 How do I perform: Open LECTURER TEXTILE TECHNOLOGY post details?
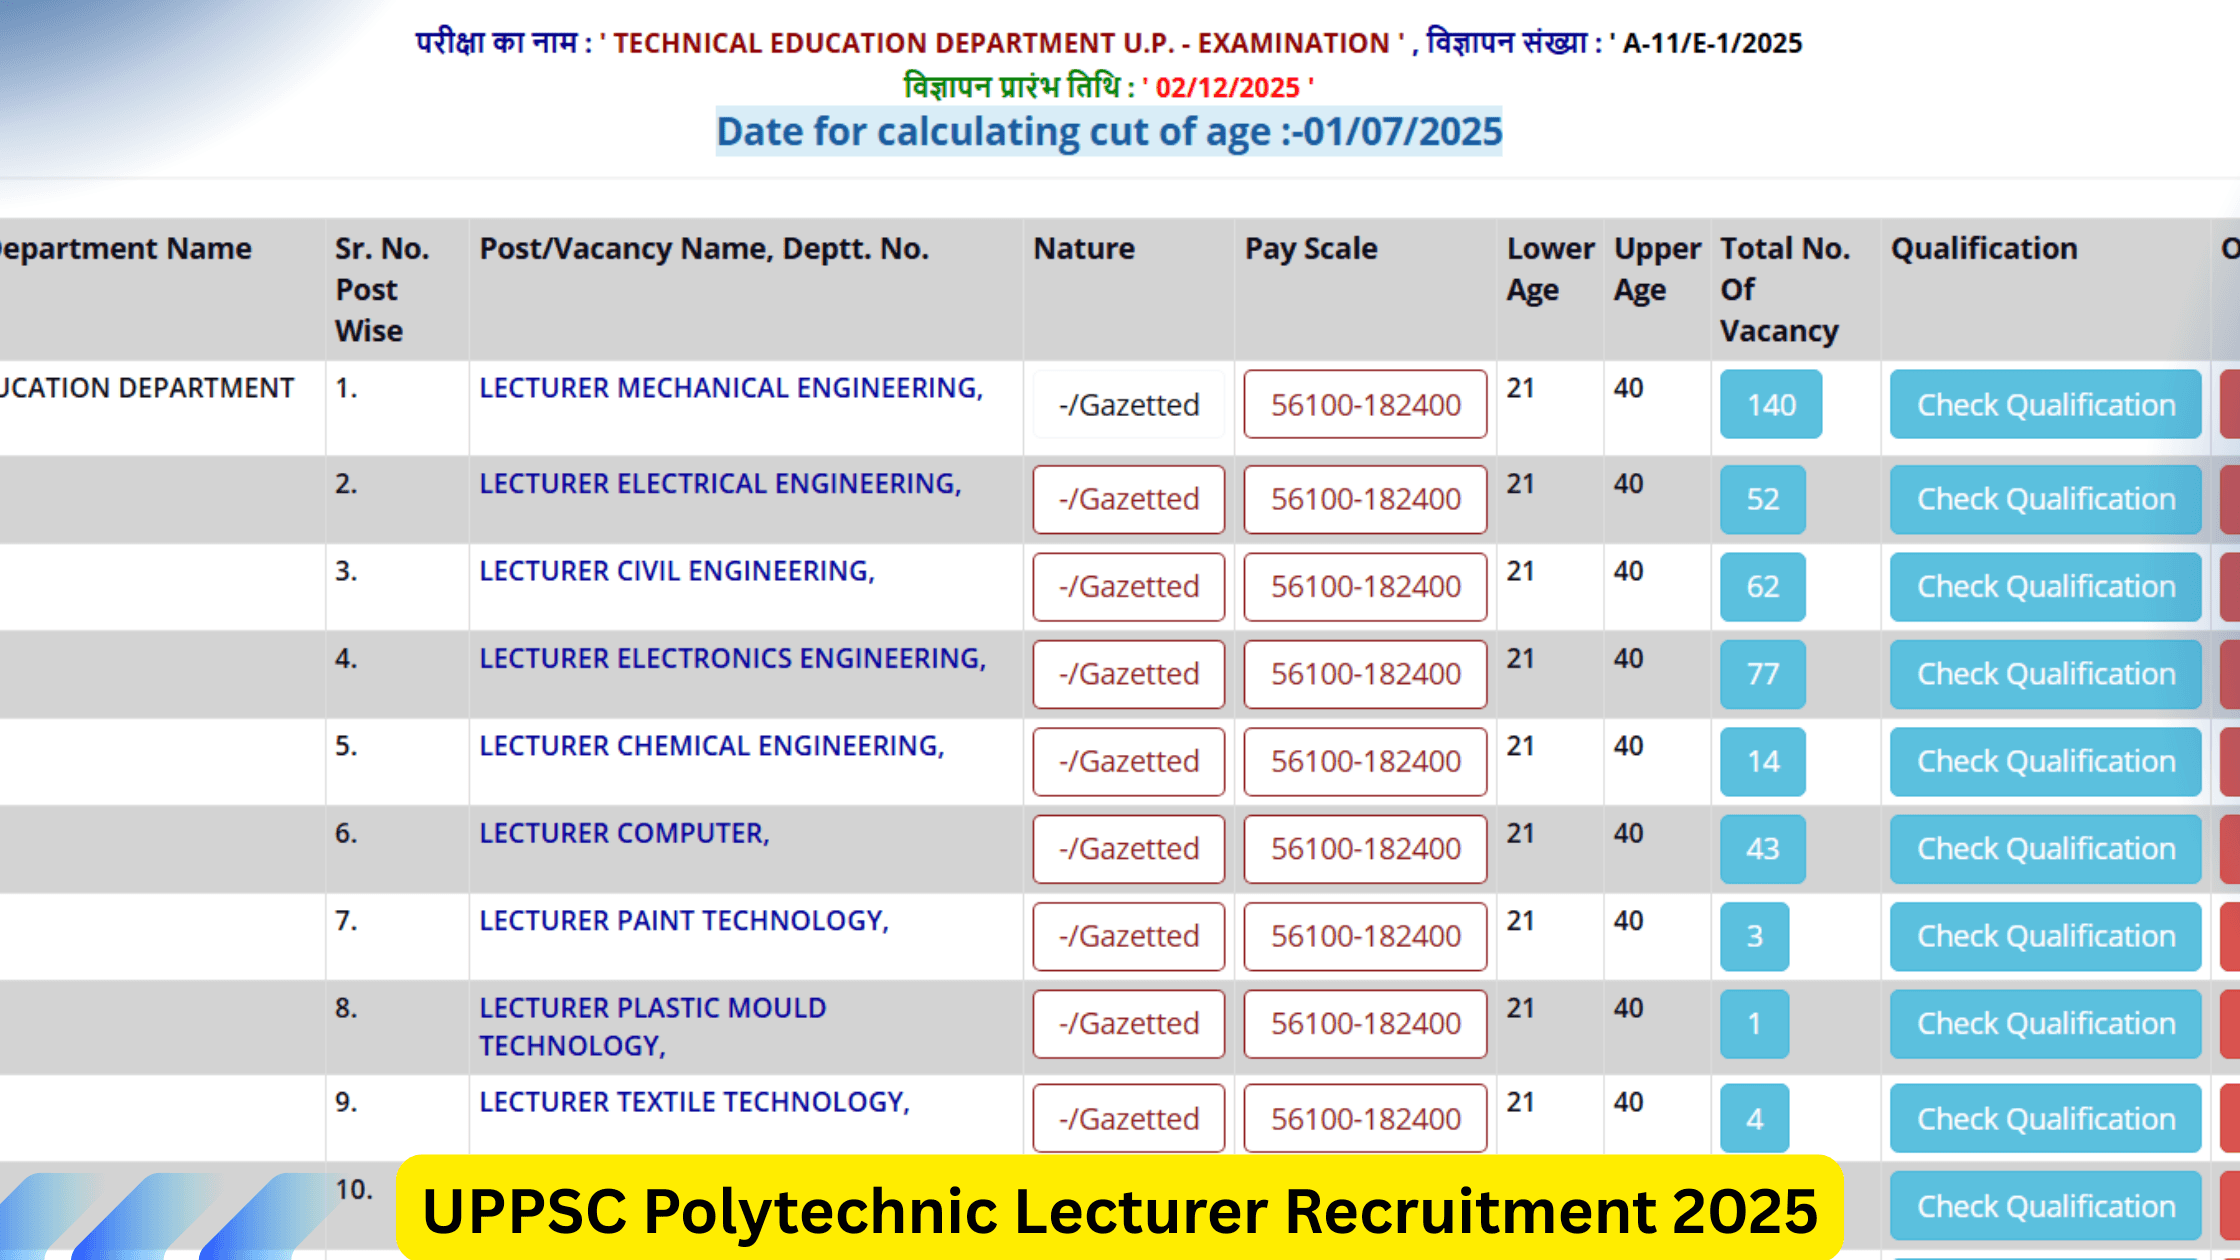click(694, 1102)
